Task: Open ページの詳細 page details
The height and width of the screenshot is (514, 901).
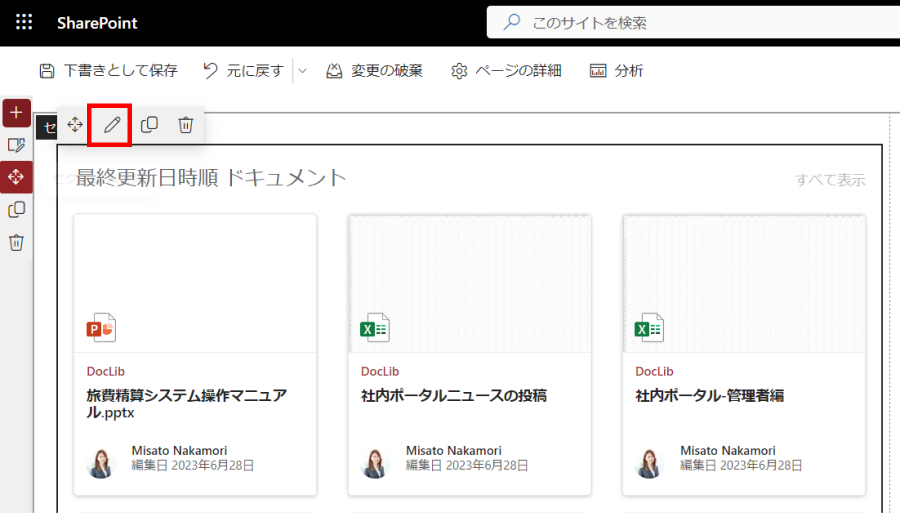Action: coord(506,71)
